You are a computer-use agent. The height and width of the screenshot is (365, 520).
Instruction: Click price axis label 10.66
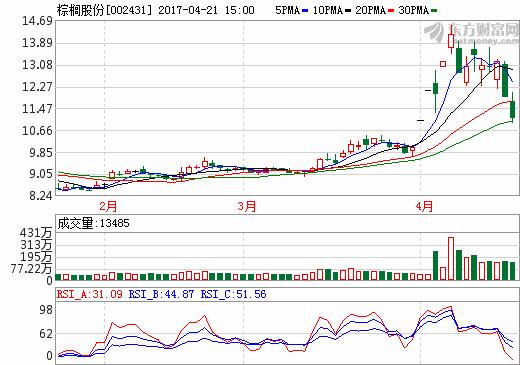pyautogui.click(x=37, y=131)
